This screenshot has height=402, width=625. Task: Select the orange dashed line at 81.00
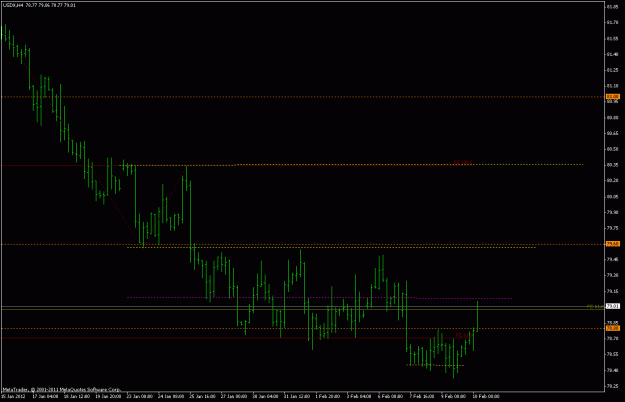[303, 96]
